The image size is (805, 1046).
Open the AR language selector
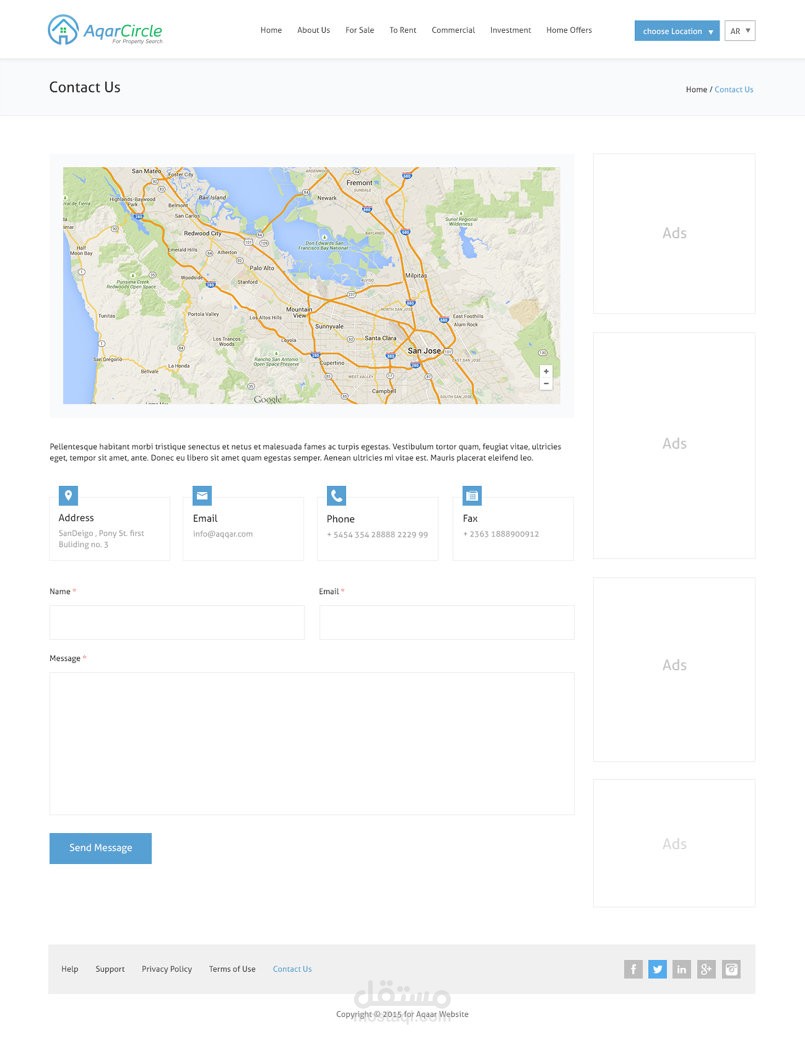(x=740, y=31)
